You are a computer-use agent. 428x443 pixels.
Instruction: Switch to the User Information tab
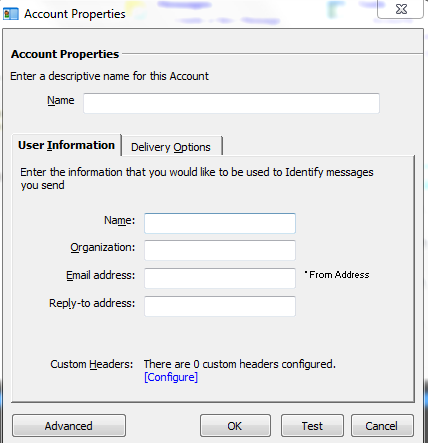[66, 145]
